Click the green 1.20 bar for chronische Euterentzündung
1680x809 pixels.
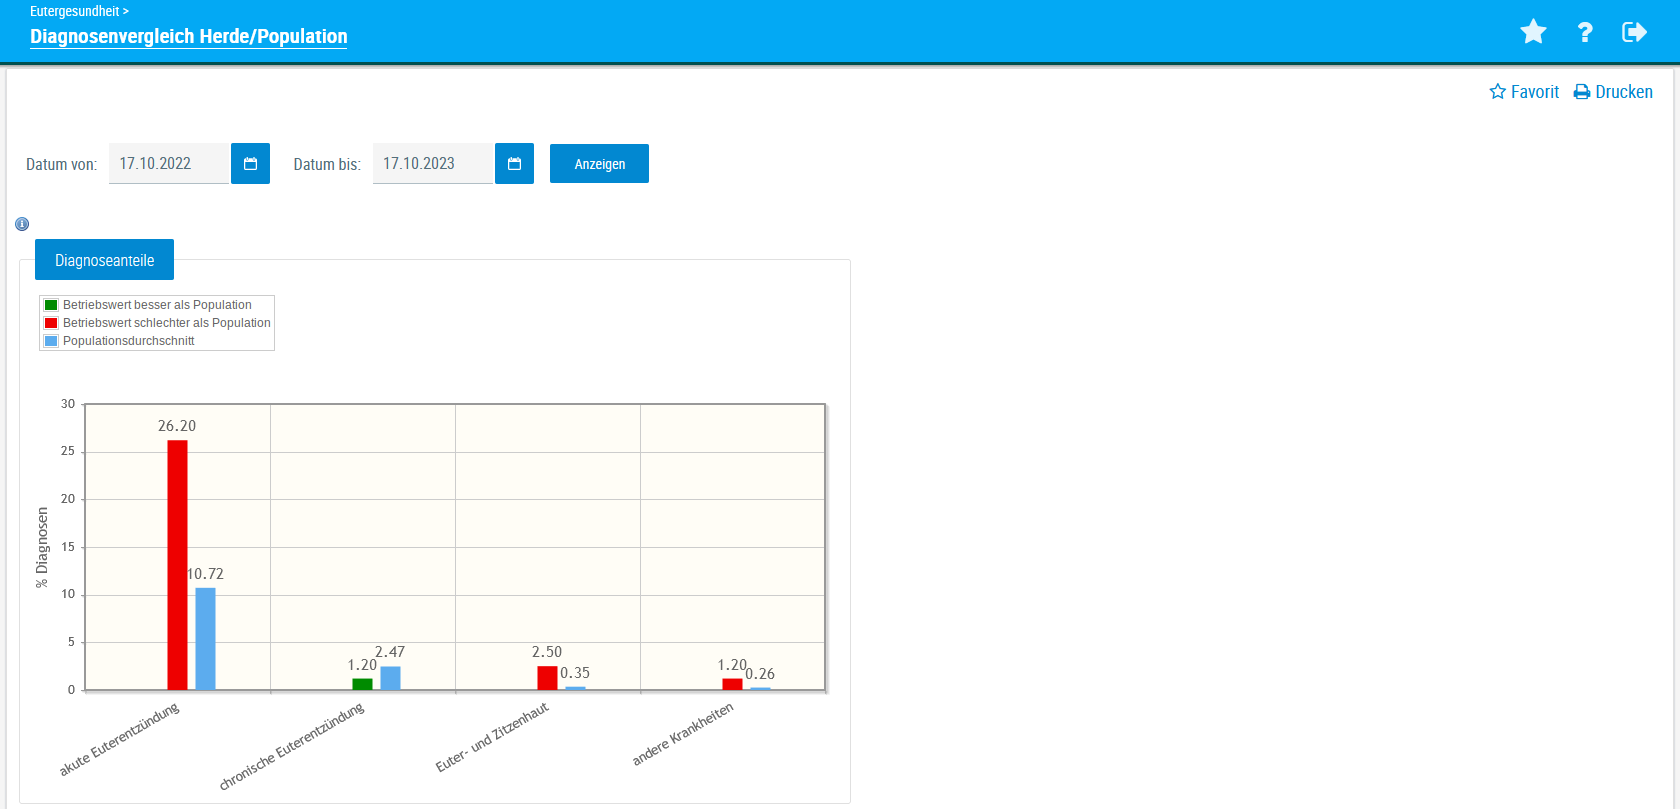tap(362, 684)
